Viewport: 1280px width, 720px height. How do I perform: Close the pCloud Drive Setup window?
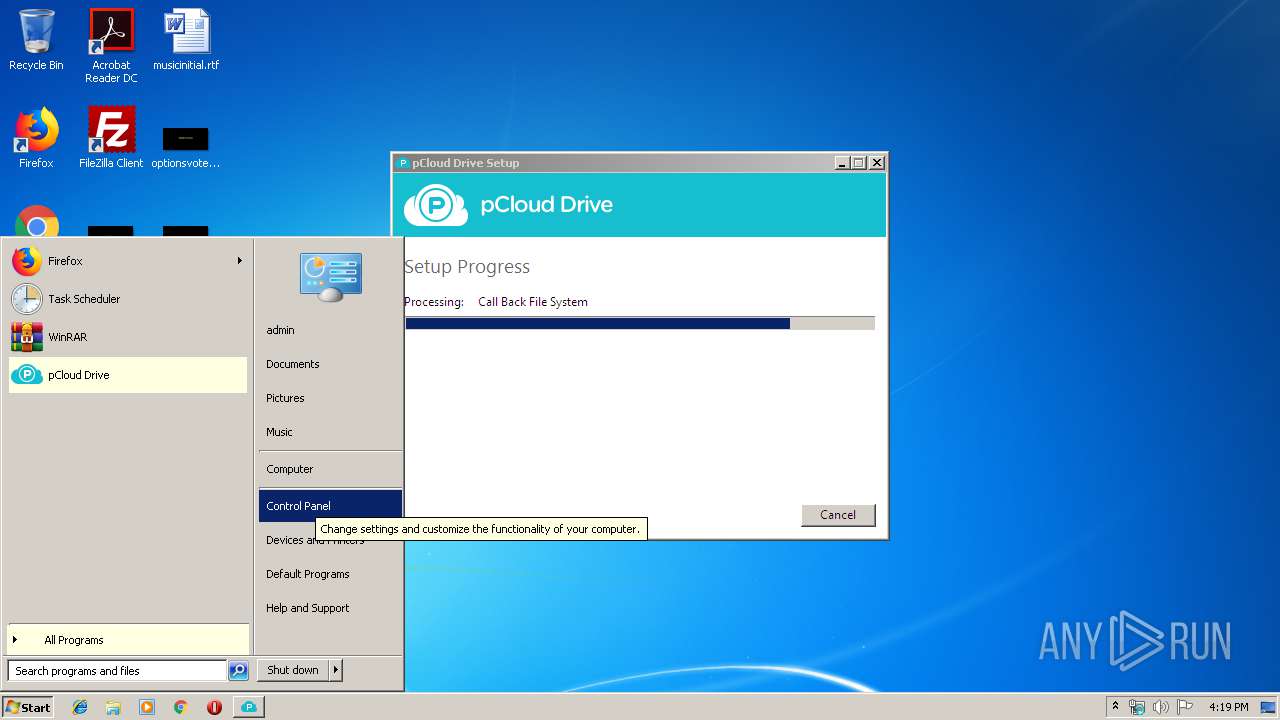pyautogui.click(x=877, y=163)
